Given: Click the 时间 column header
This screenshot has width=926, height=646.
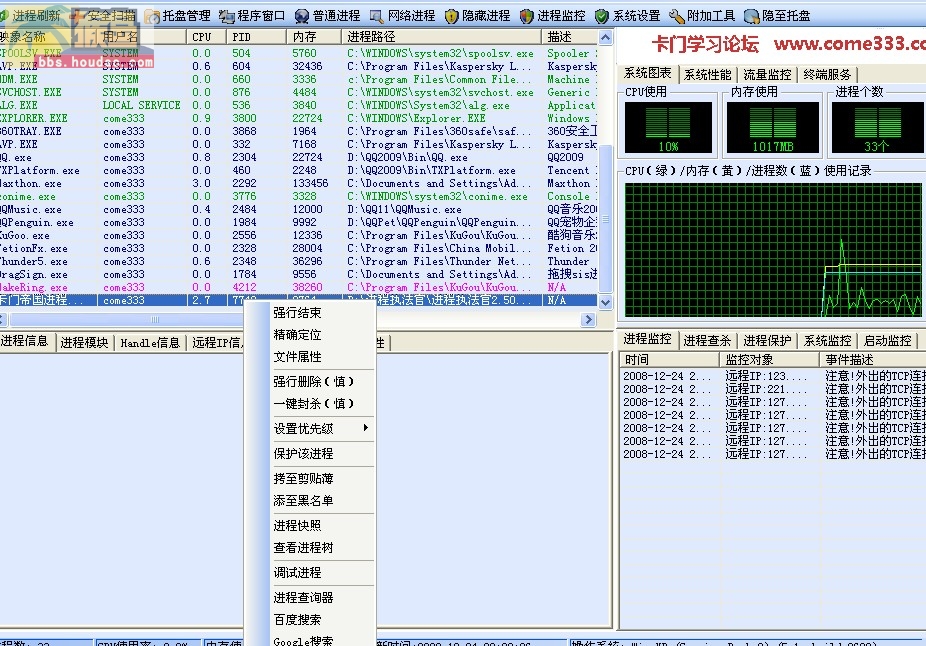Looking at the screenshot, I should tap(669, 359).
